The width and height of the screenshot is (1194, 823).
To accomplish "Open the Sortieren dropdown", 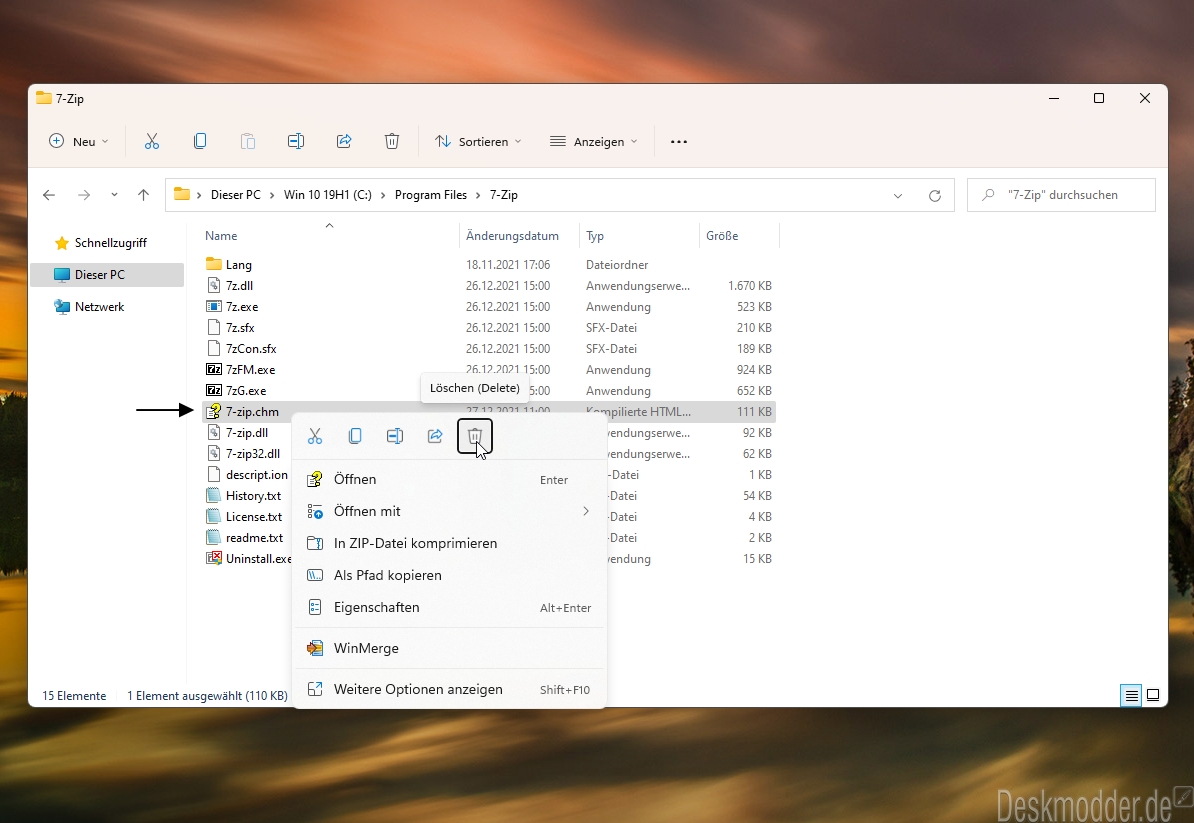I will click(477, 142).
